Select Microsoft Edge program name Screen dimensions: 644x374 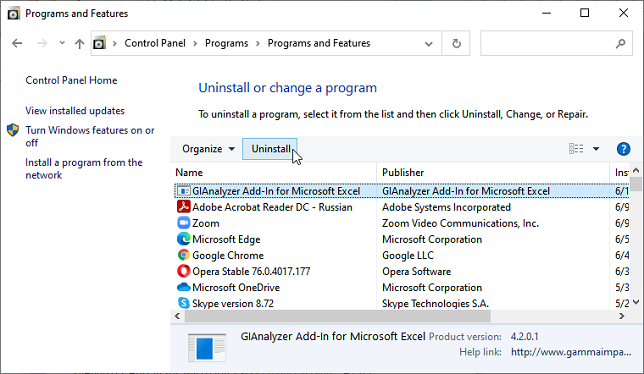(x=226, y=239)
